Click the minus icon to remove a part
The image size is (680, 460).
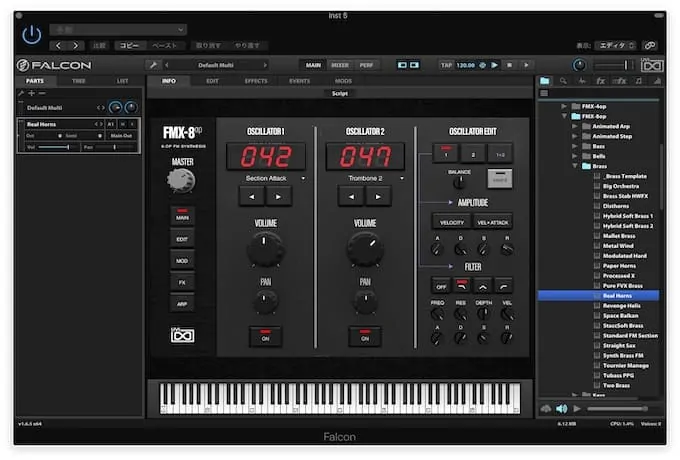click(x=42, y=93)
